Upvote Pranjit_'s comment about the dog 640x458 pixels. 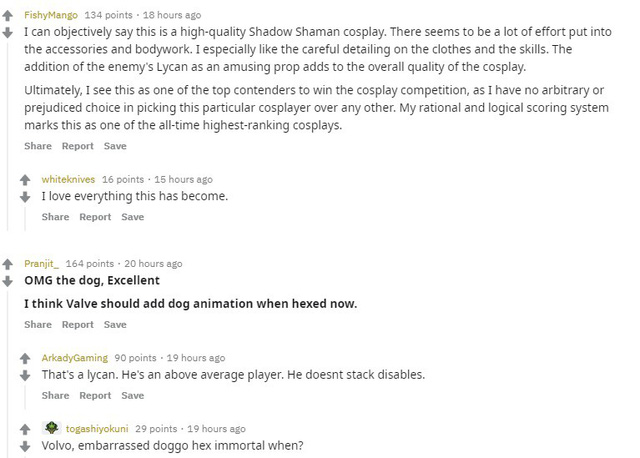(x=8, y=265)
